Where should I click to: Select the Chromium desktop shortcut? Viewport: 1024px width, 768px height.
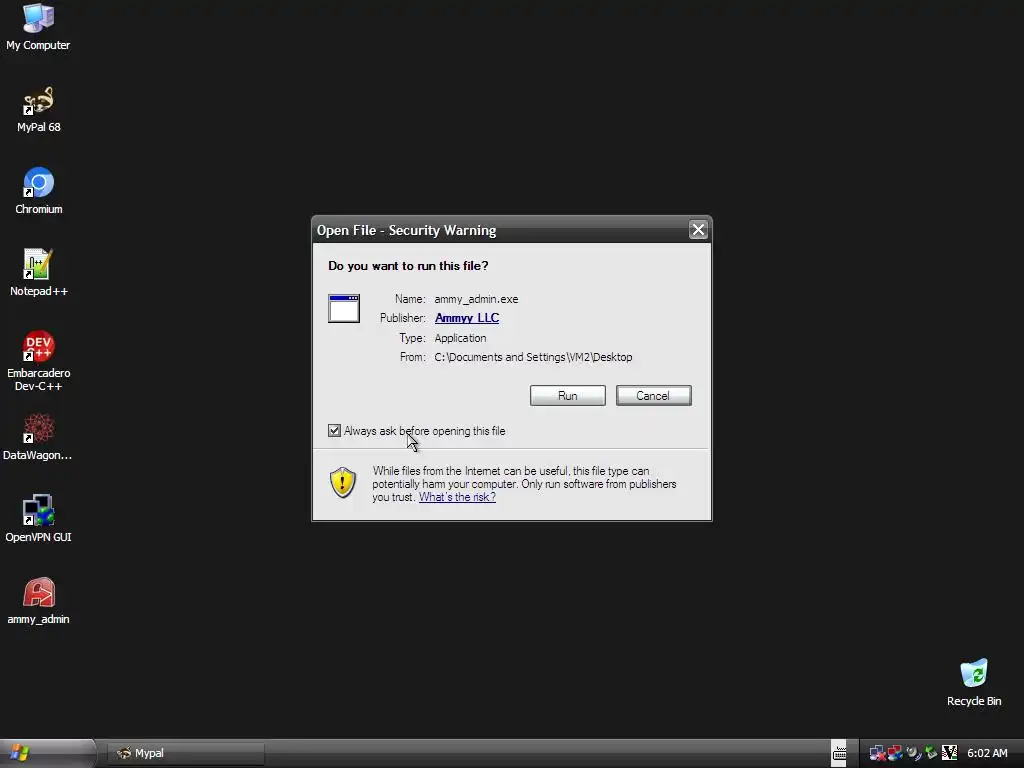point(38,191)
